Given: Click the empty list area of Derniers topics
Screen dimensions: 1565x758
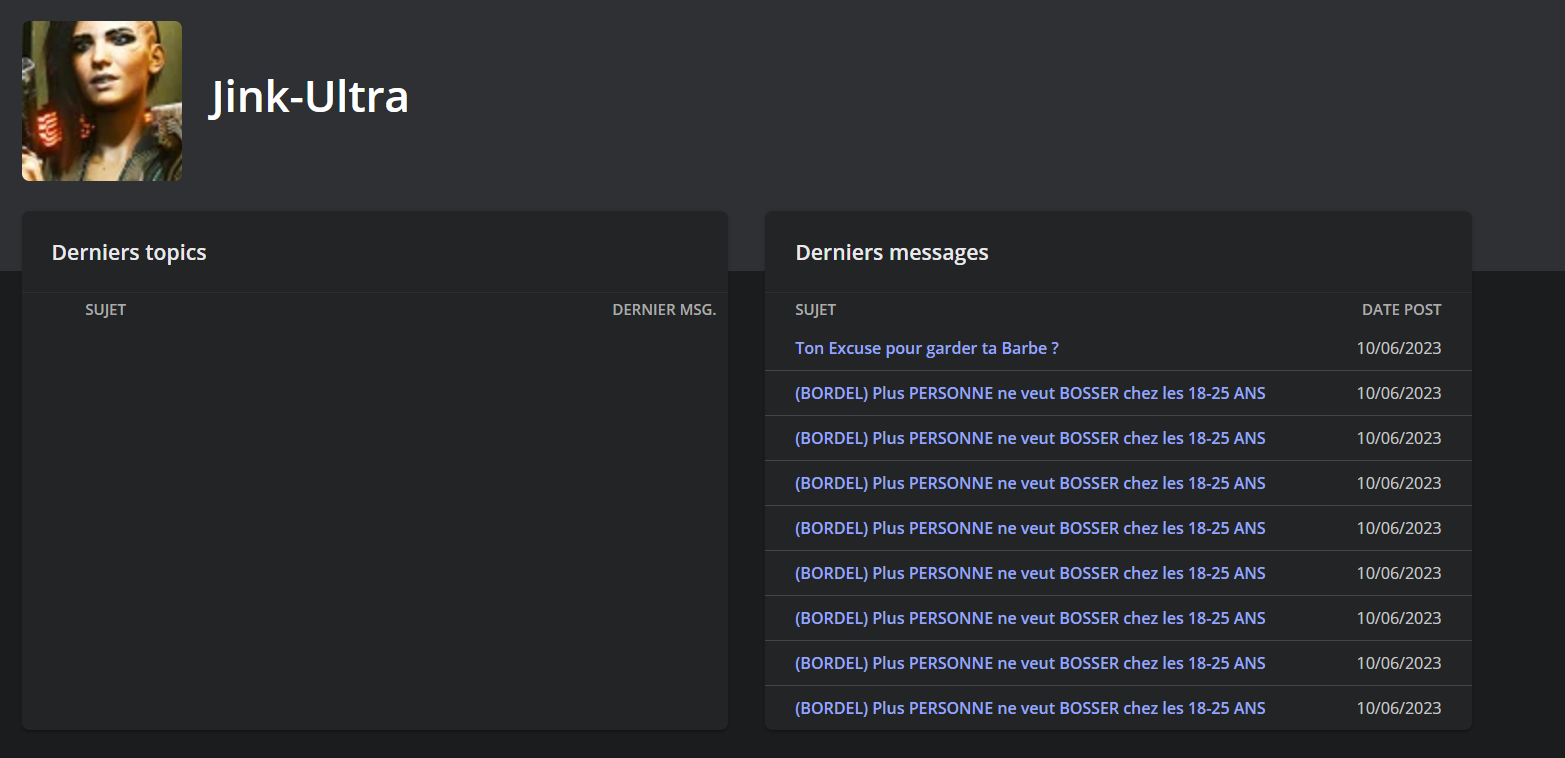Looking at the screenshot, I should [x=374, y=520].
